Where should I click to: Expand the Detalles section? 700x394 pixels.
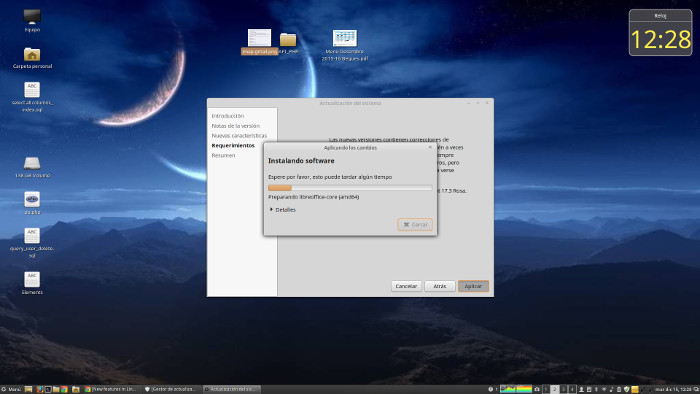(283, 210)
